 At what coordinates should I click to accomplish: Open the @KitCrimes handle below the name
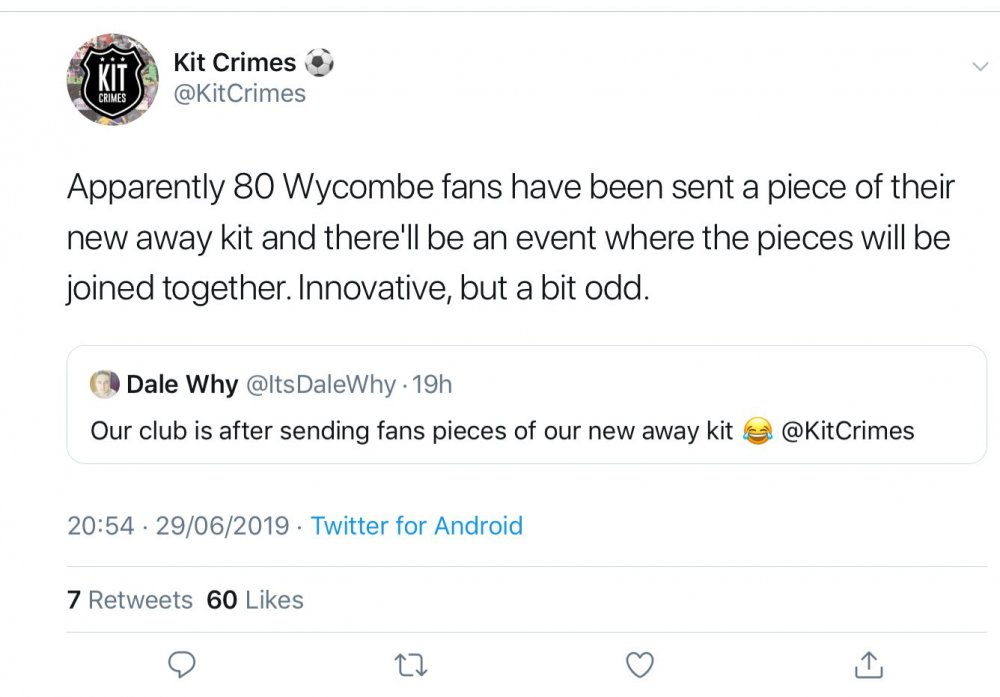239,94
